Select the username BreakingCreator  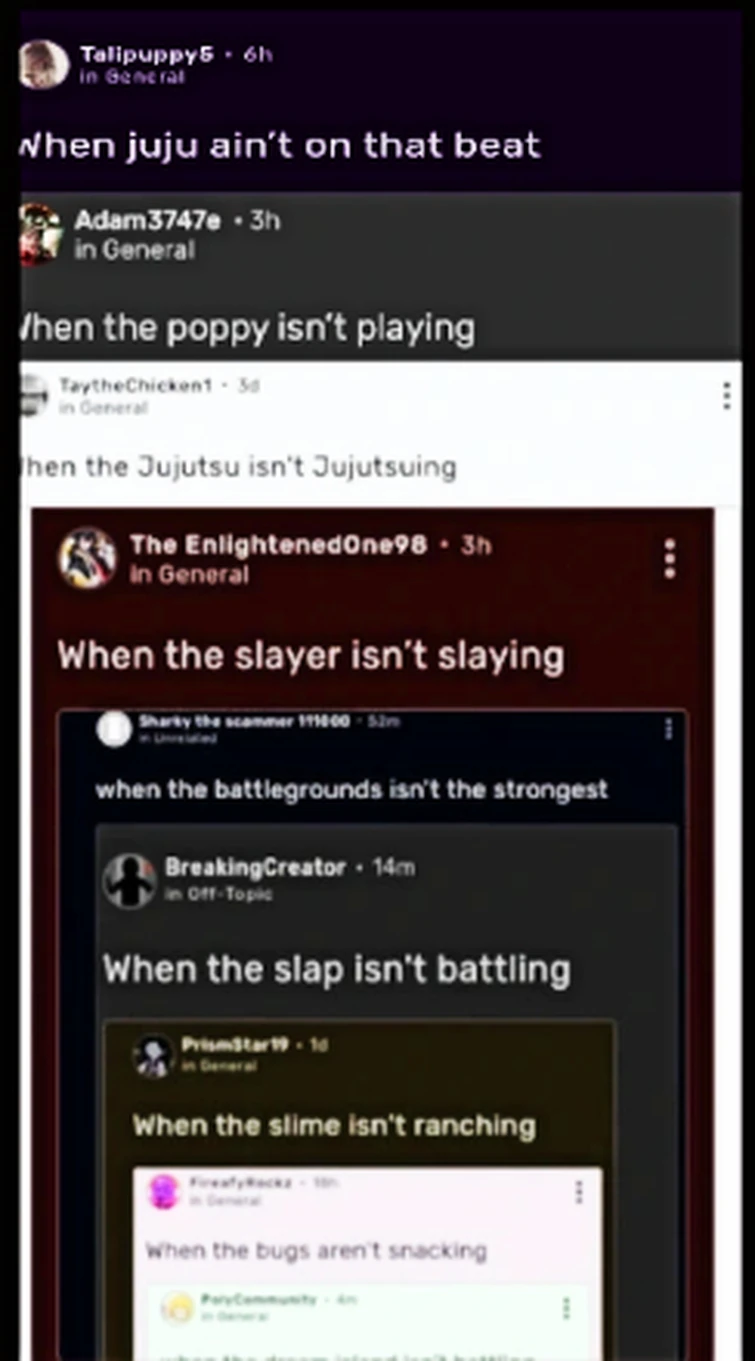tap(255, 867)
